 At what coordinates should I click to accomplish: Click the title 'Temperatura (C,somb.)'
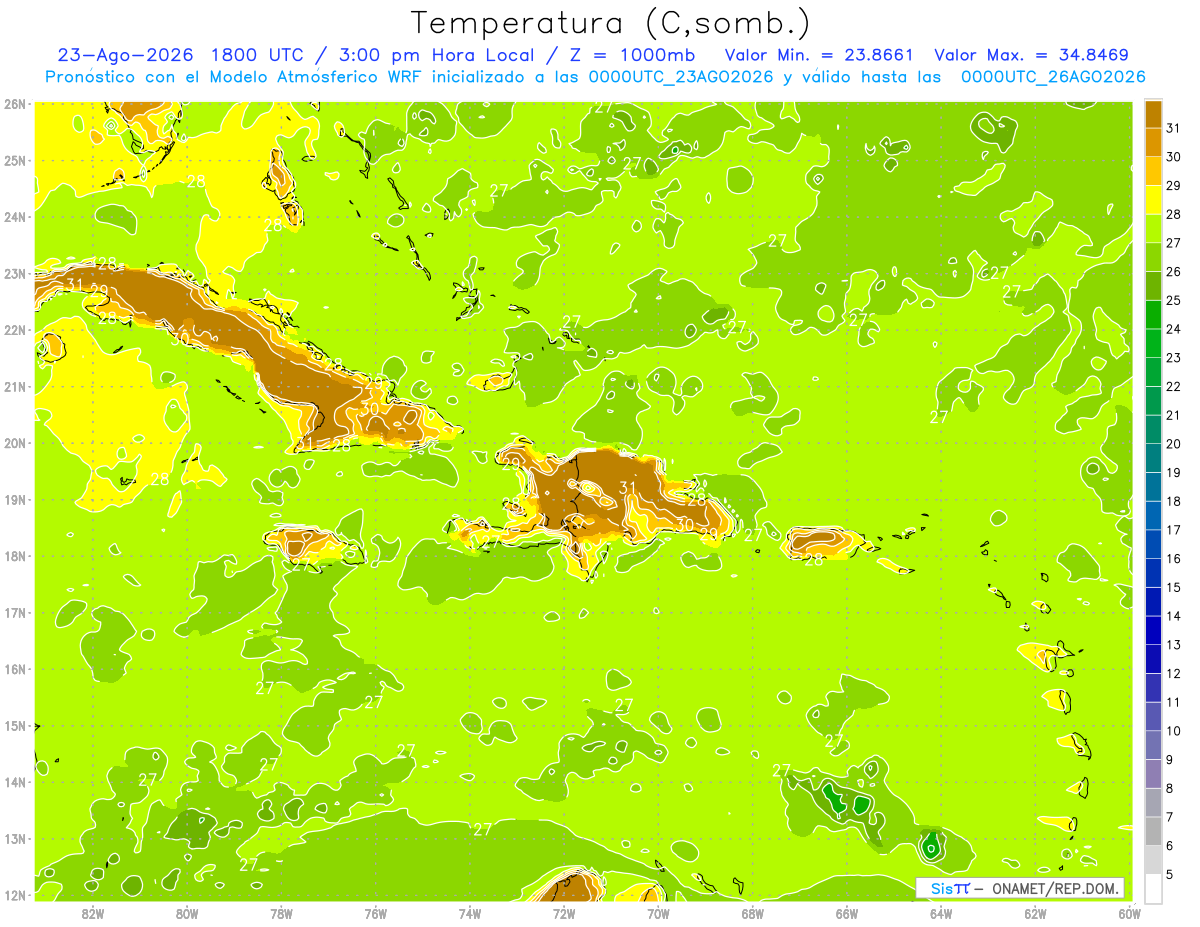coord(611,23)
